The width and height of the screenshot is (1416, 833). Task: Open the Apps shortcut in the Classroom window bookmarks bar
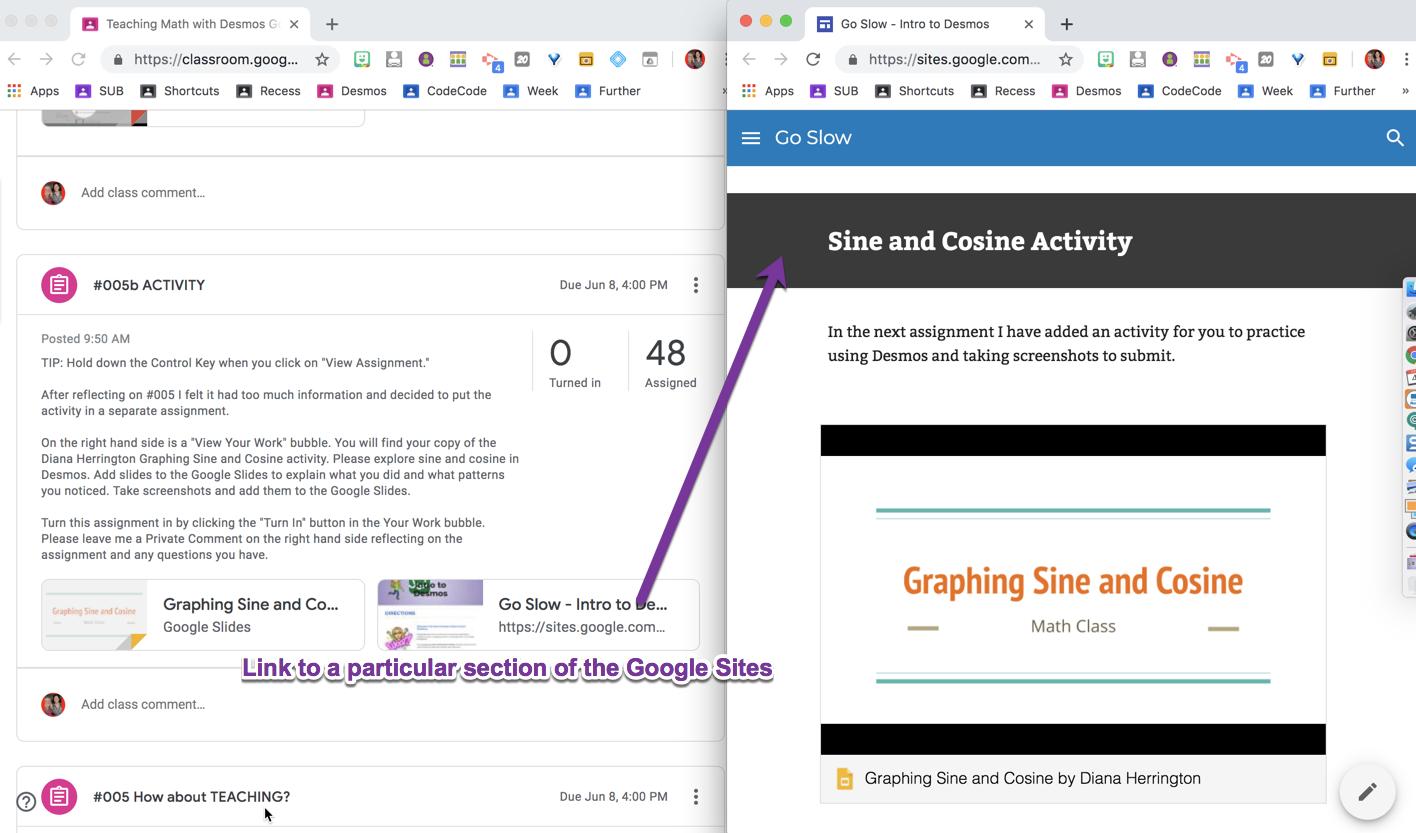coord(33,91)
